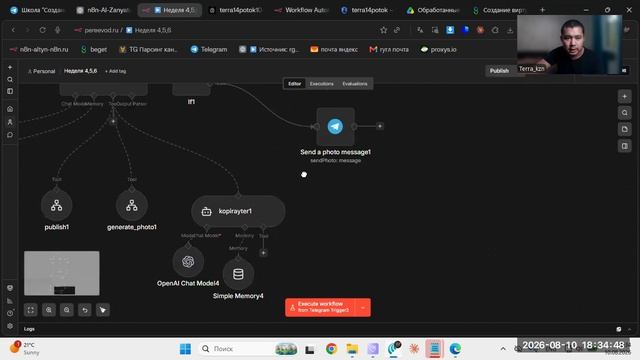Click the canvas minimap thumbnail
The image size is (640, 360).
[62, 273]
